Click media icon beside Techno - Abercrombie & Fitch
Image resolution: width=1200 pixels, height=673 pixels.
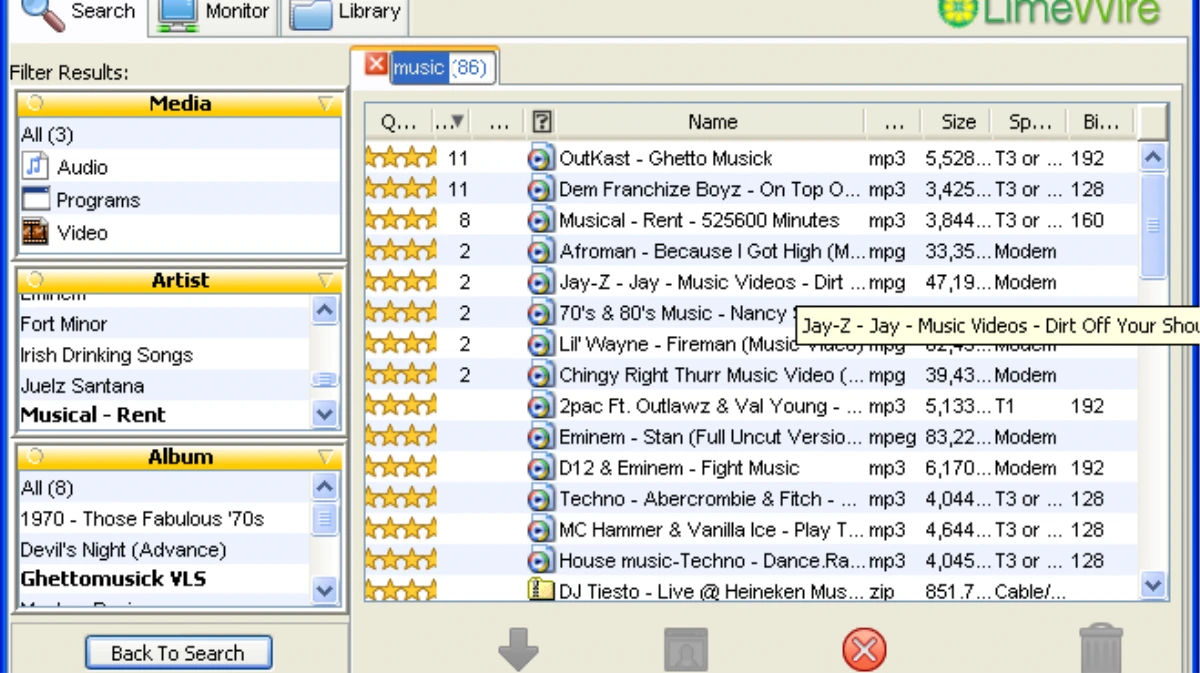(x=541, y=499)
